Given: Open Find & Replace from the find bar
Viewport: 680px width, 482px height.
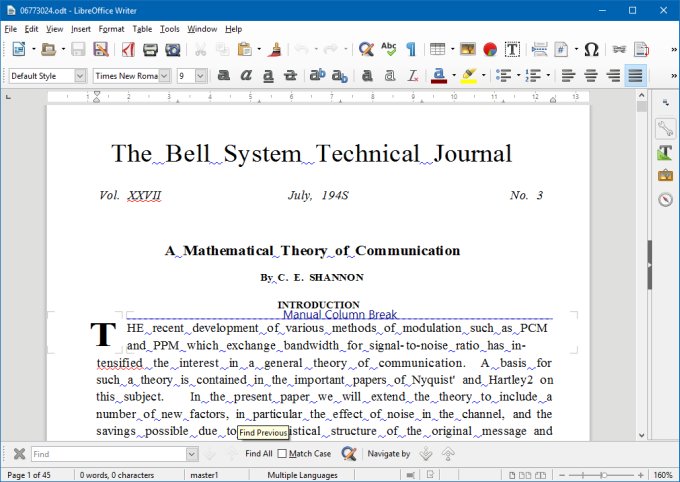Looking at the screenshot, I should (x=349, y=454).
